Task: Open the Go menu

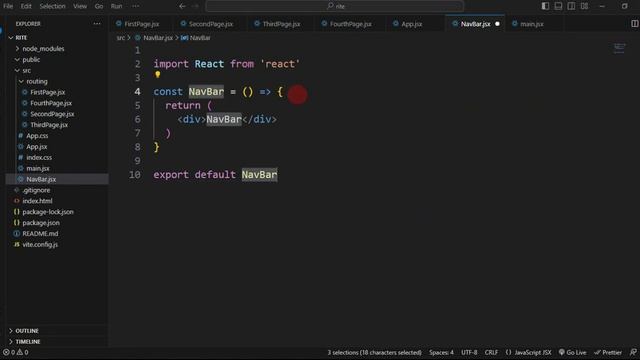Action: (99, 6)
